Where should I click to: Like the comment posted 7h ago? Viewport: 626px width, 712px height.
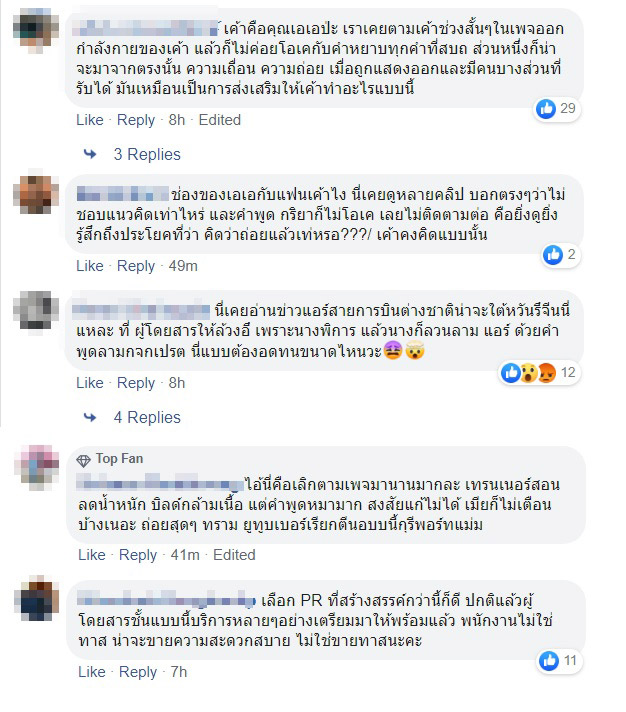tap(92, 672)
